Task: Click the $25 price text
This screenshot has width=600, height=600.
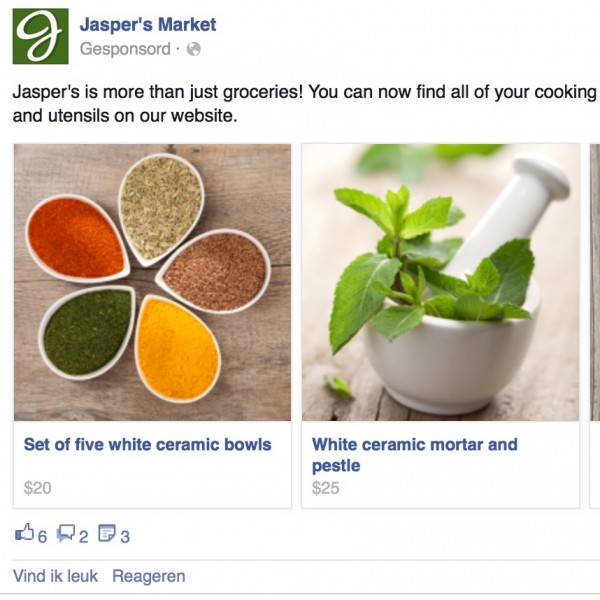Action: (x=326, y=488)
